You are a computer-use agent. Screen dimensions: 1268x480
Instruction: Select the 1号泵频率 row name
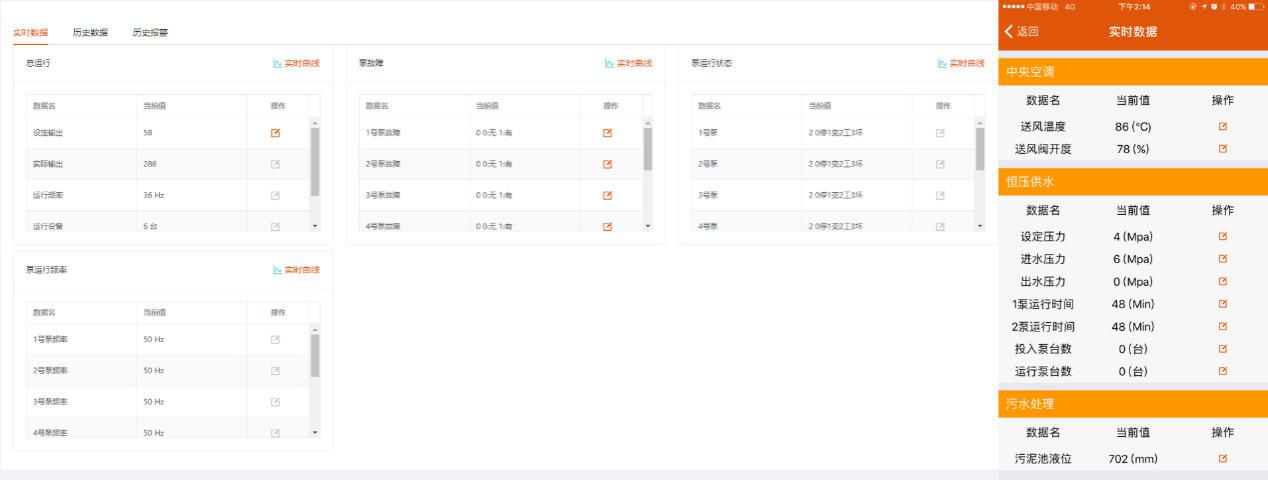50,340
